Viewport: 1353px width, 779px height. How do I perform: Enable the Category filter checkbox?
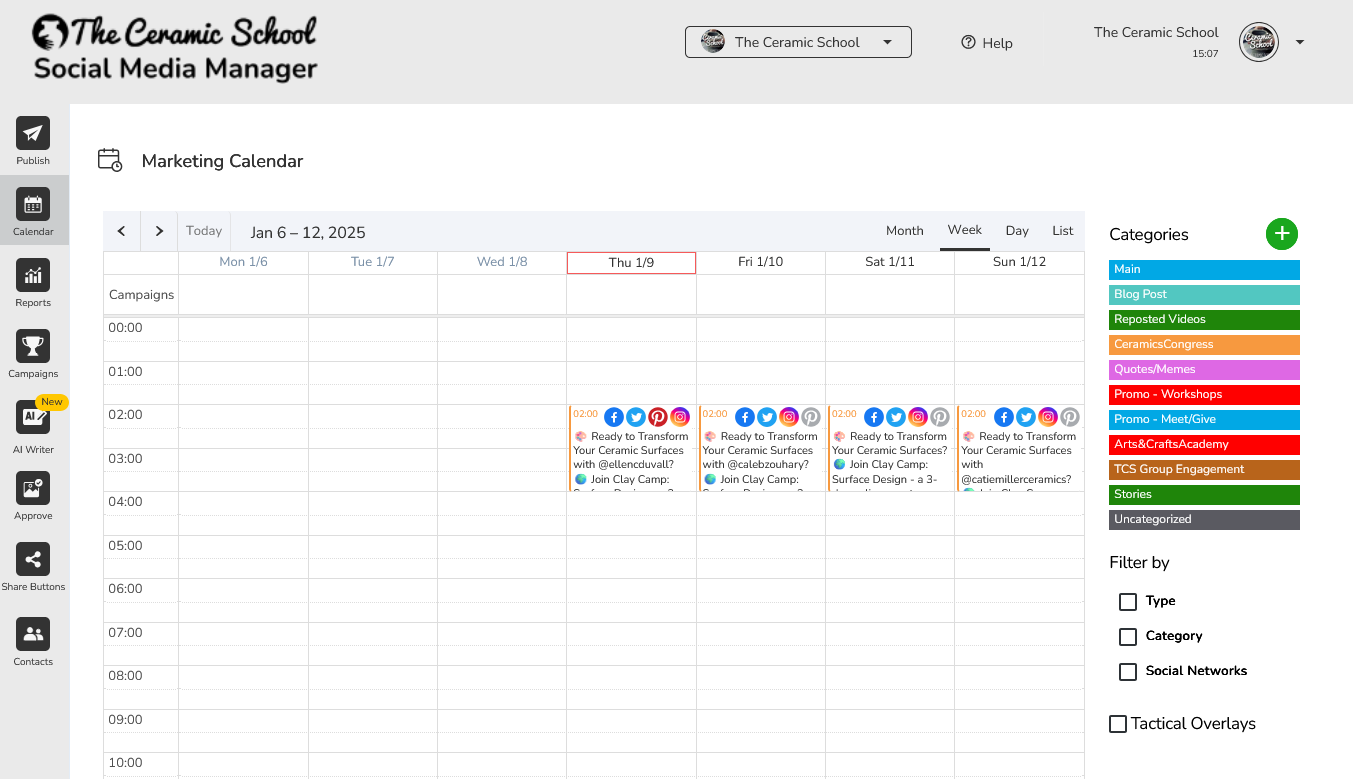click(1128, 637)
